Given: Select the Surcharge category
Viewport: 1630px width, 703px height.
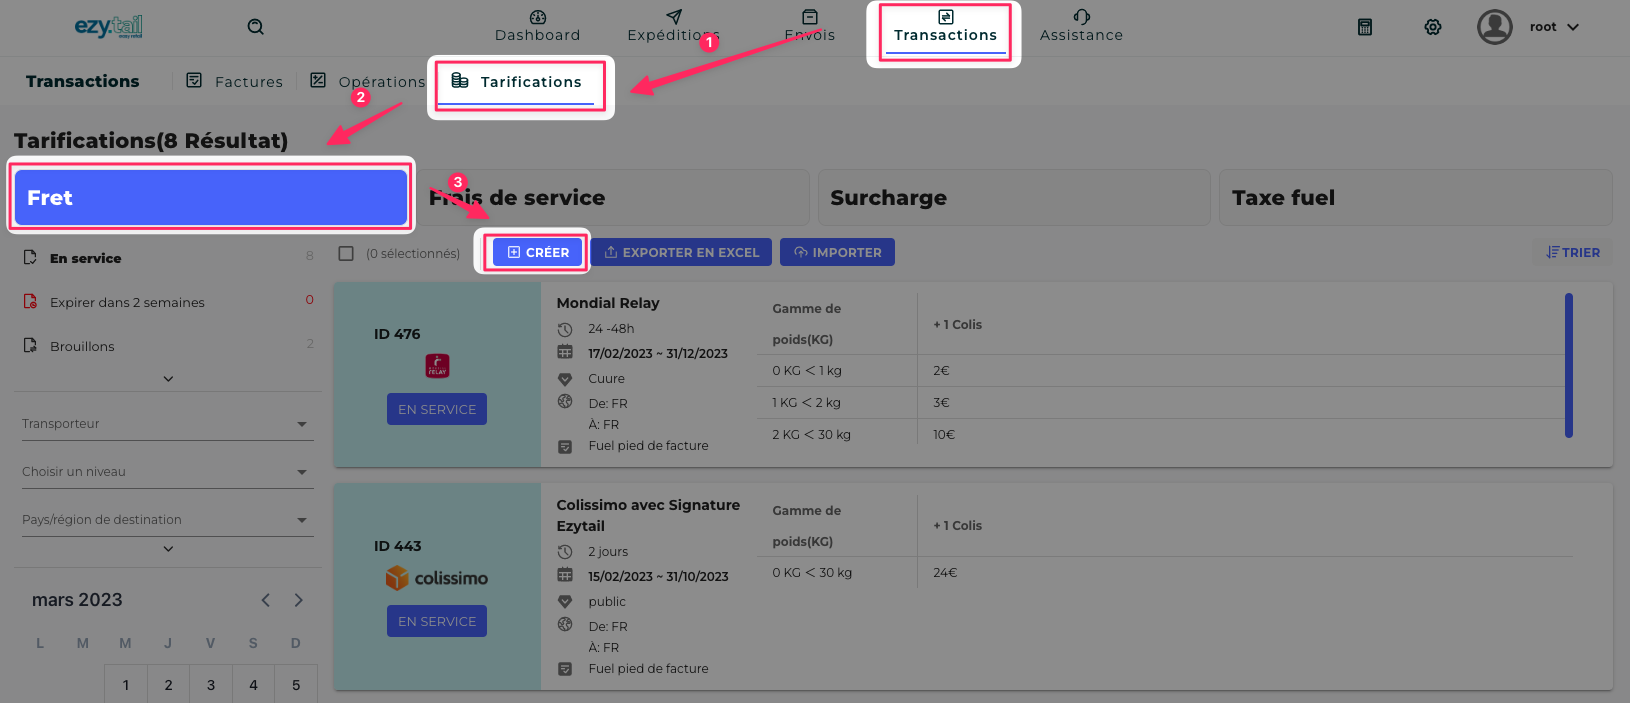Looking at the screenshot, I should pos(1014,197).
